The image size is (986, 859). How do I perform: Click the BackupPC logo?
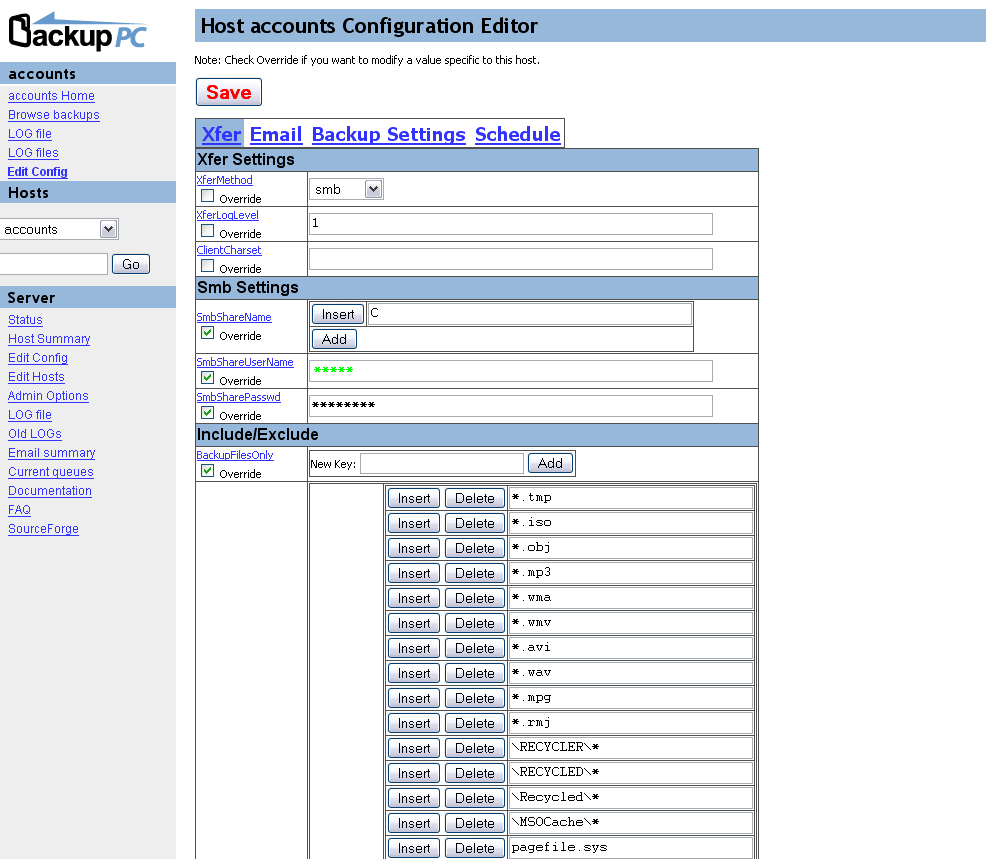78,32
